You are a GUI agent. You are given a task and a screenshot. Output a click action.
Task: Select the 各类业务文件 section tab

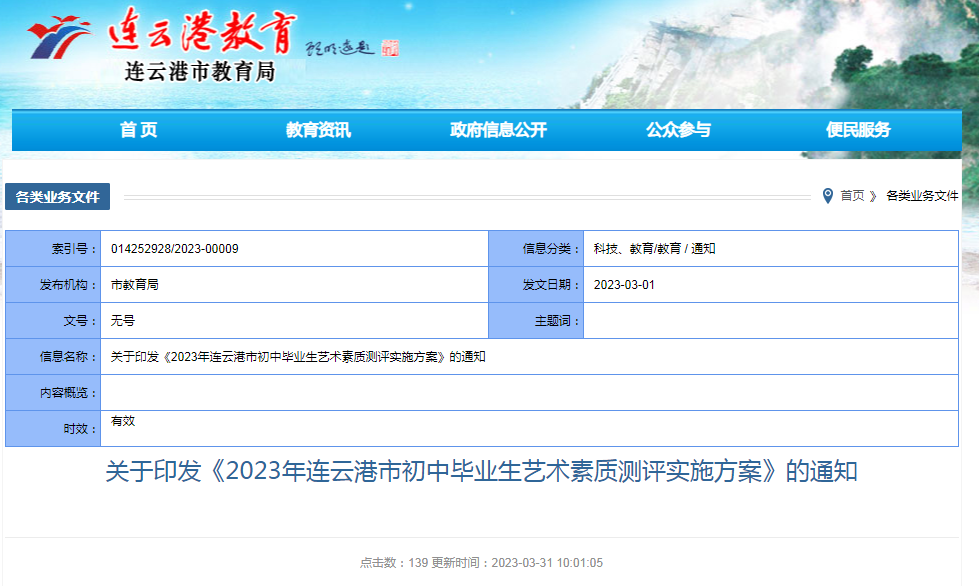(x=57, y=197)
